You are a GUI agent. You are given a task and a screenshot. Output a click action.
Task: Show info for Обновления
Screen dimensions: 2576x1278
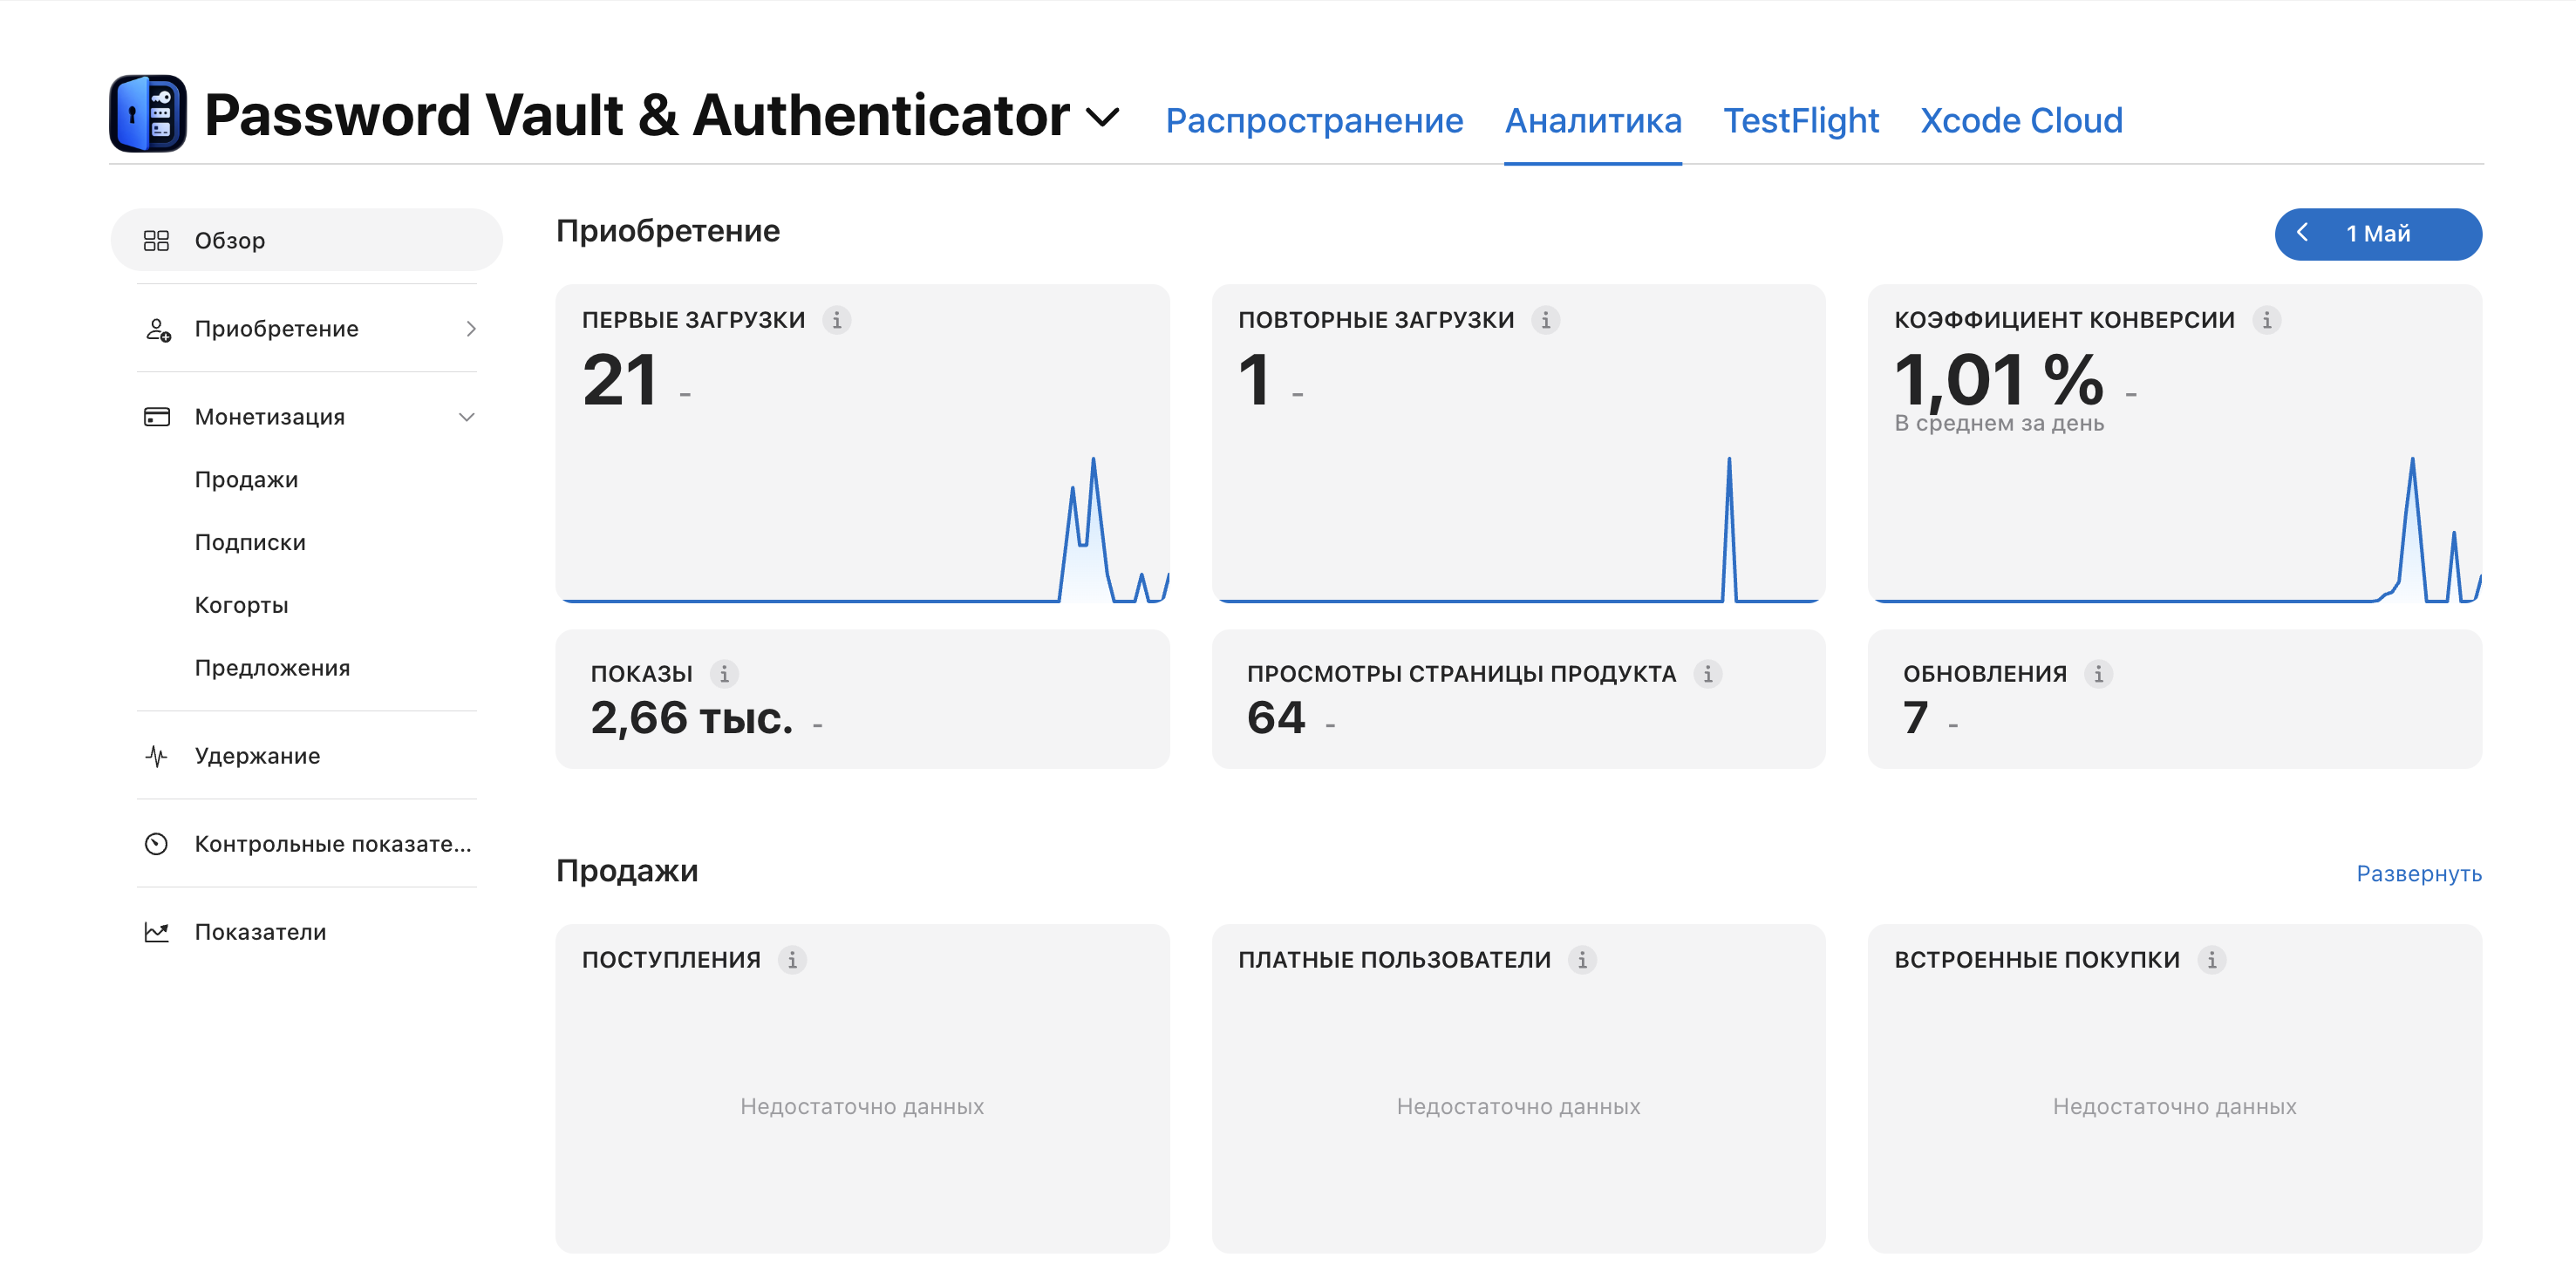(x=2098, y=674)
